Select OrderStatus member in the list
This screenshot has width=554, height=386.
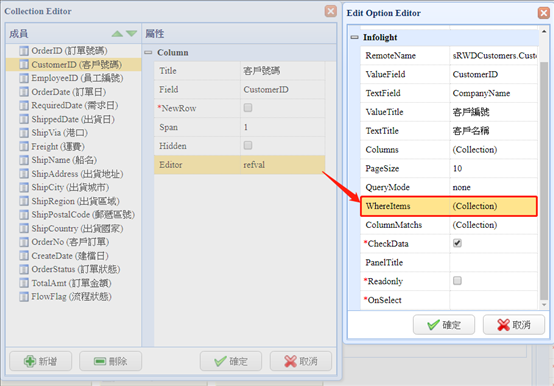click(x=76, y=269)
